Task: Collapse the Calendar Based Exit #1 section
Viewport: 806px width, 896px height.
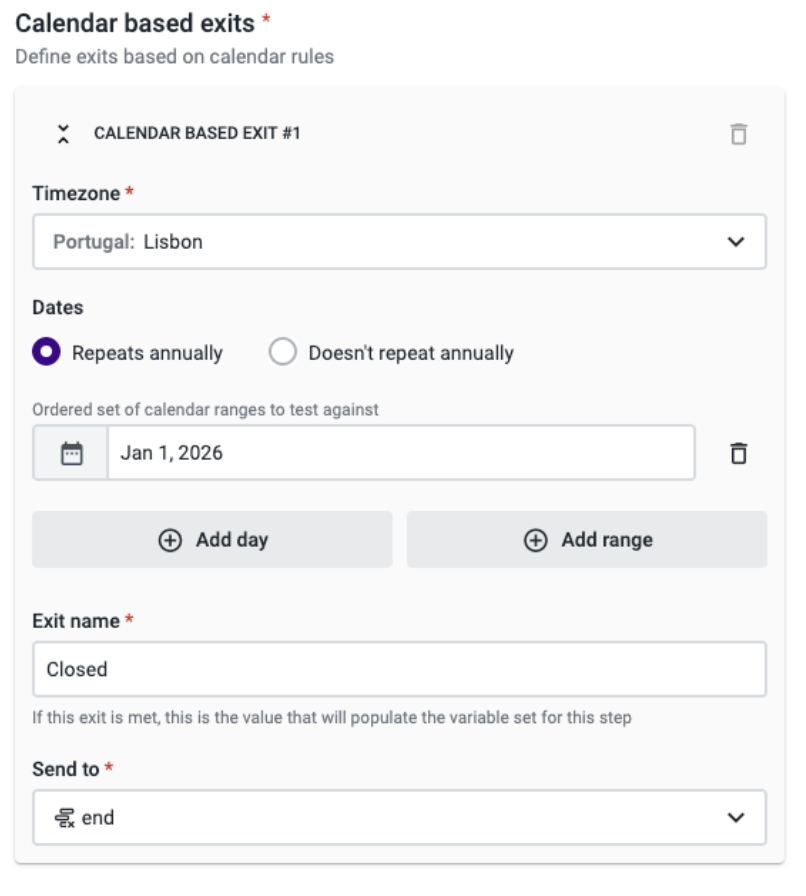Action: click(x=64, y=134)
